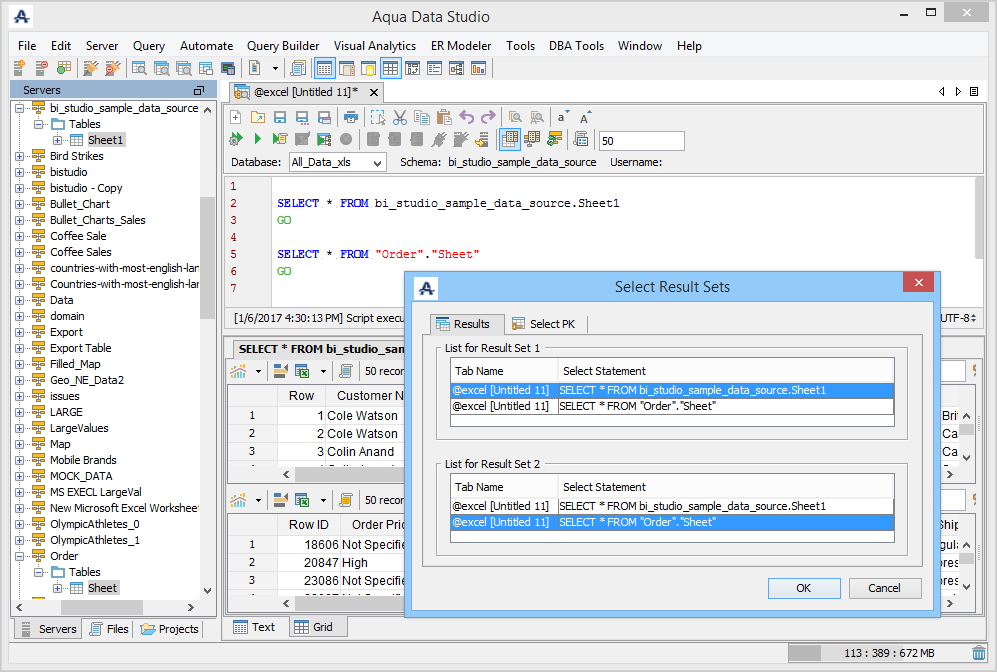Viewport: 997px width, 672px height.
Task: Click OK in Select Result Sets dialog
Action: 803,588
